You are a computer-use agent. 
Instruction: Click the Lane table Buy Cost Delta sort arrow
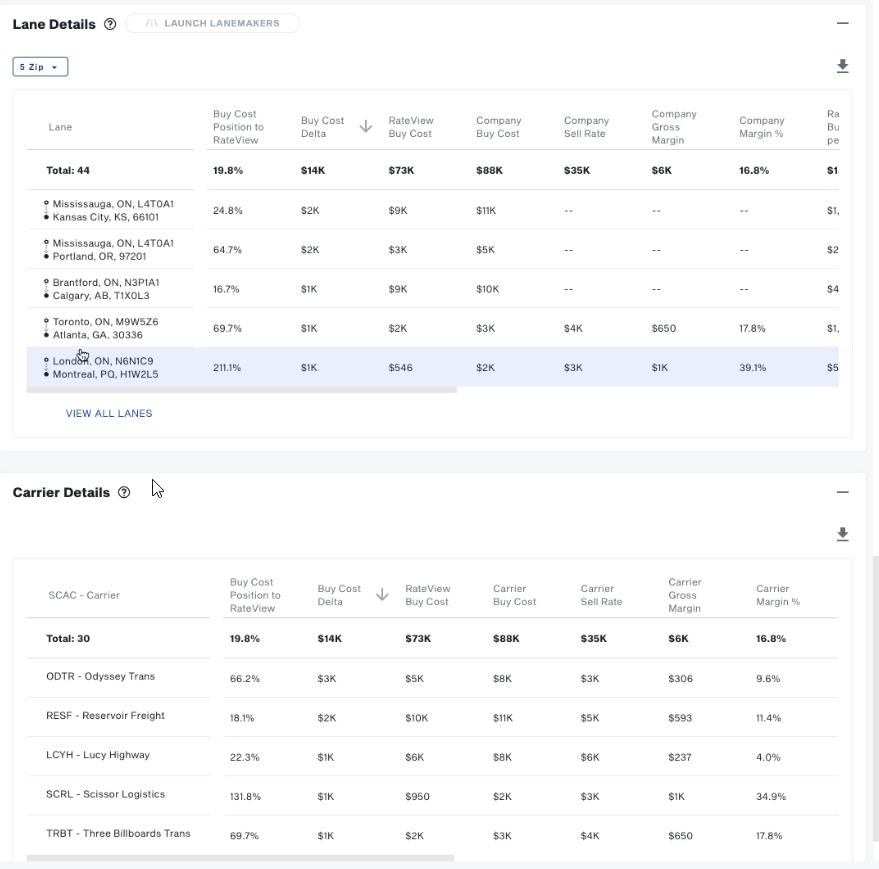tap(366, 127)
